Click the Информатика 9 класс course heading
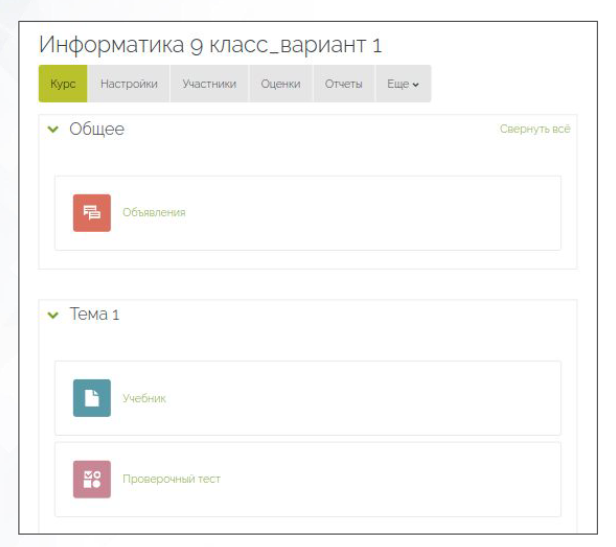The image size is (616, 547). coord(210,46)
